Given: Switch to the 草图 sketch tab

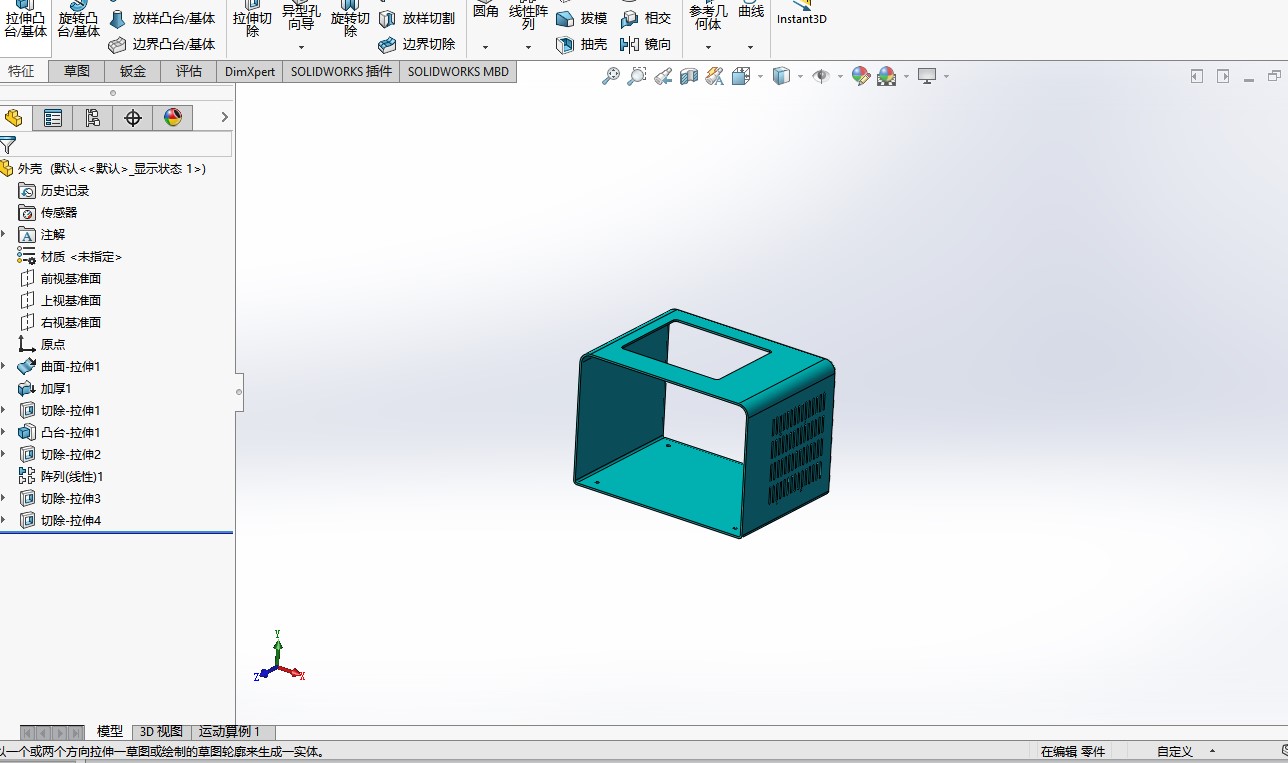Looking at the screenshot, I should click(77, 71).
